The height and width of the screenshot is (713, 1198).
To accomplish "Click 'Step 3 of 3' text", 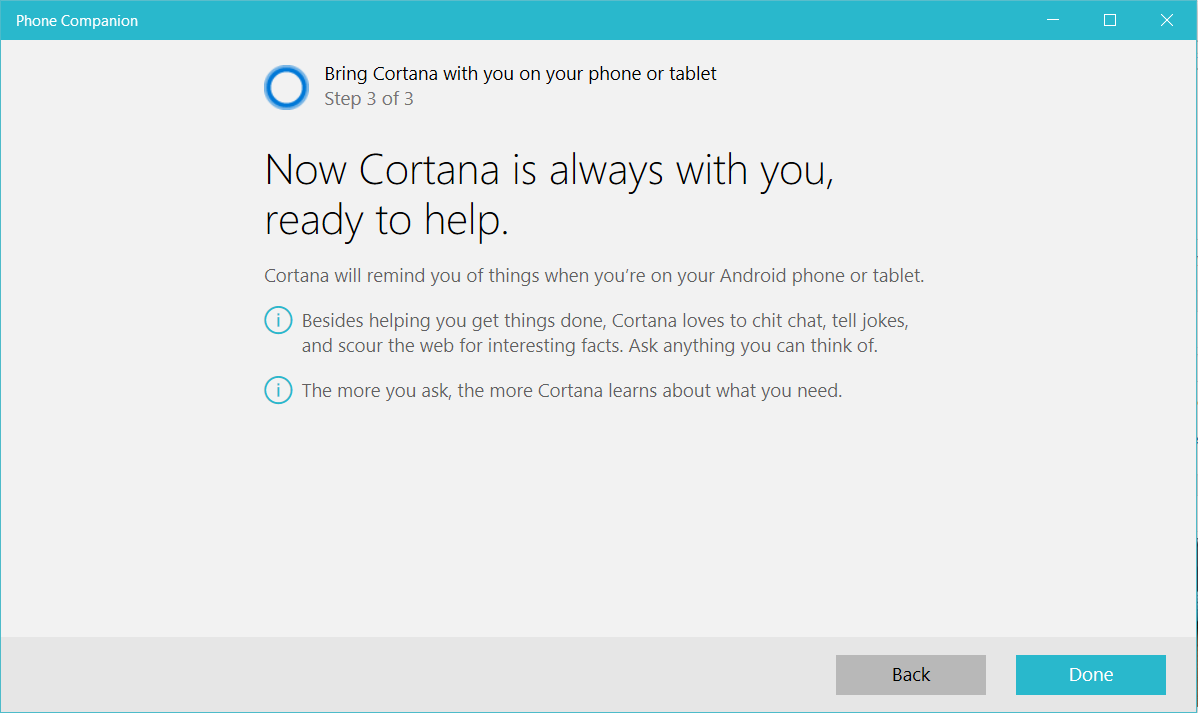I will tap(369, 99).
